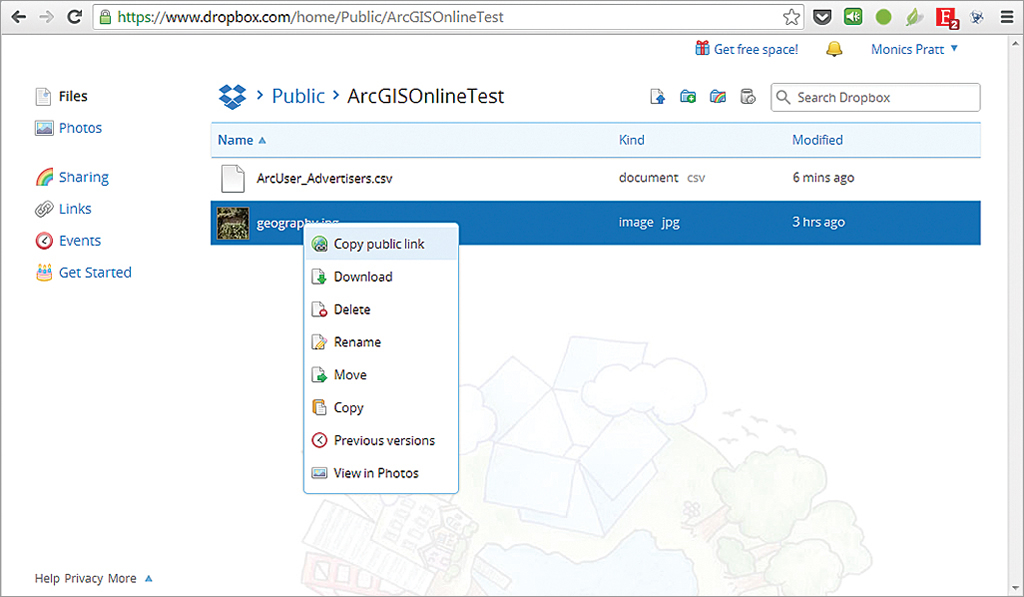1024x597 pixels.
Task: Click the gift icon near free space
Action: pos(702,48)
